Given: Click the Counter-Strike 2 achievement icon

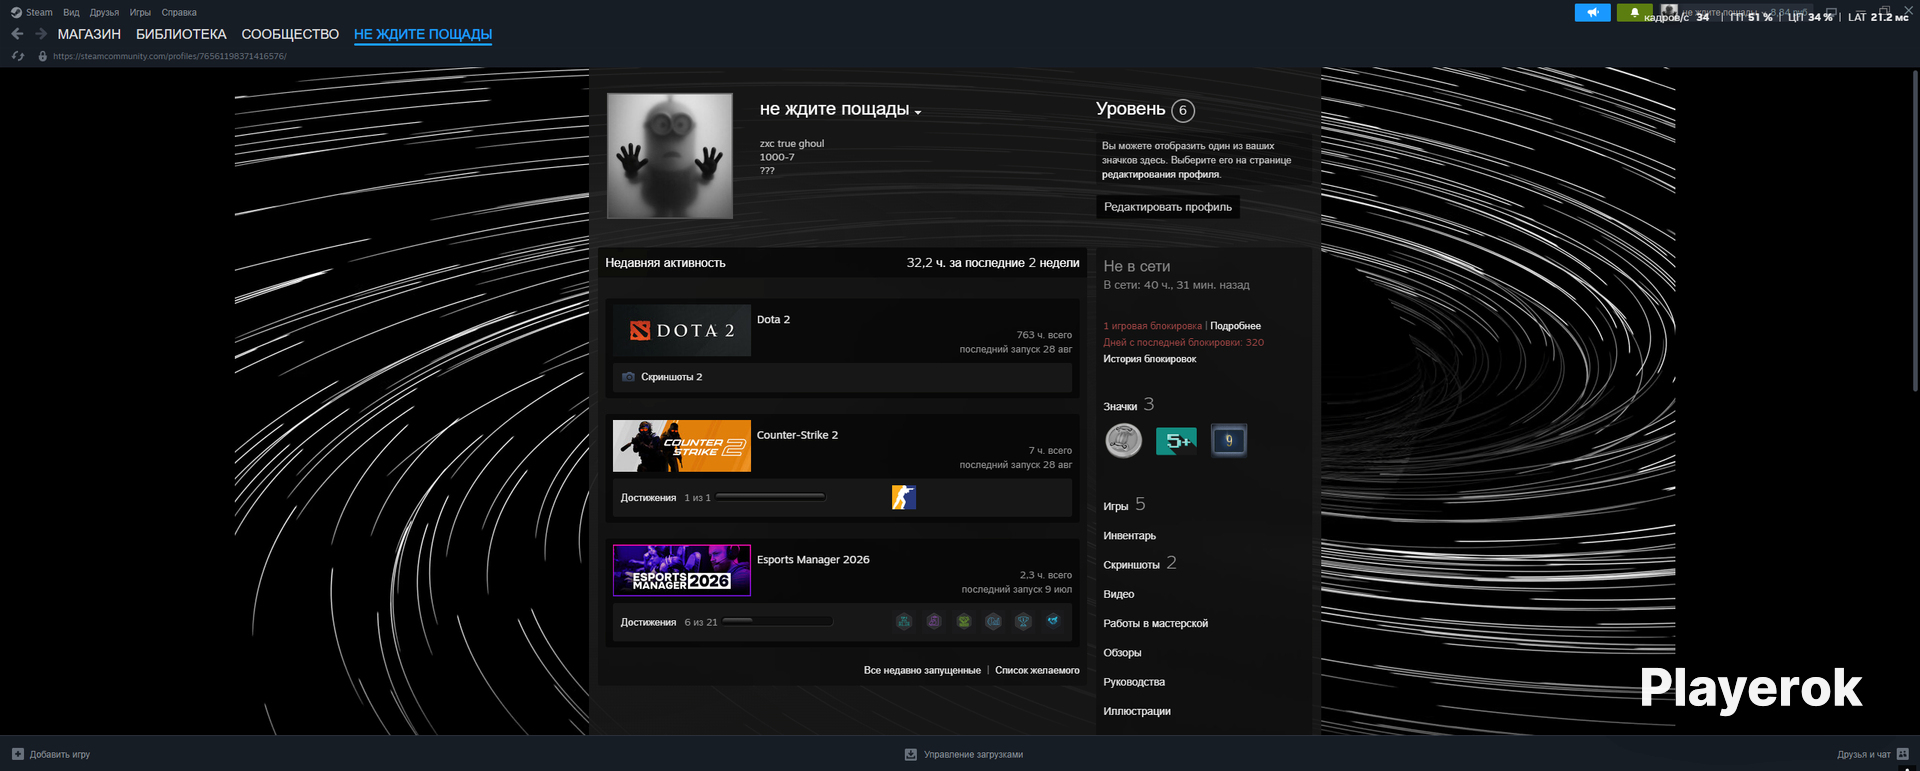Looking at the screenshot, I should [904, 497].
